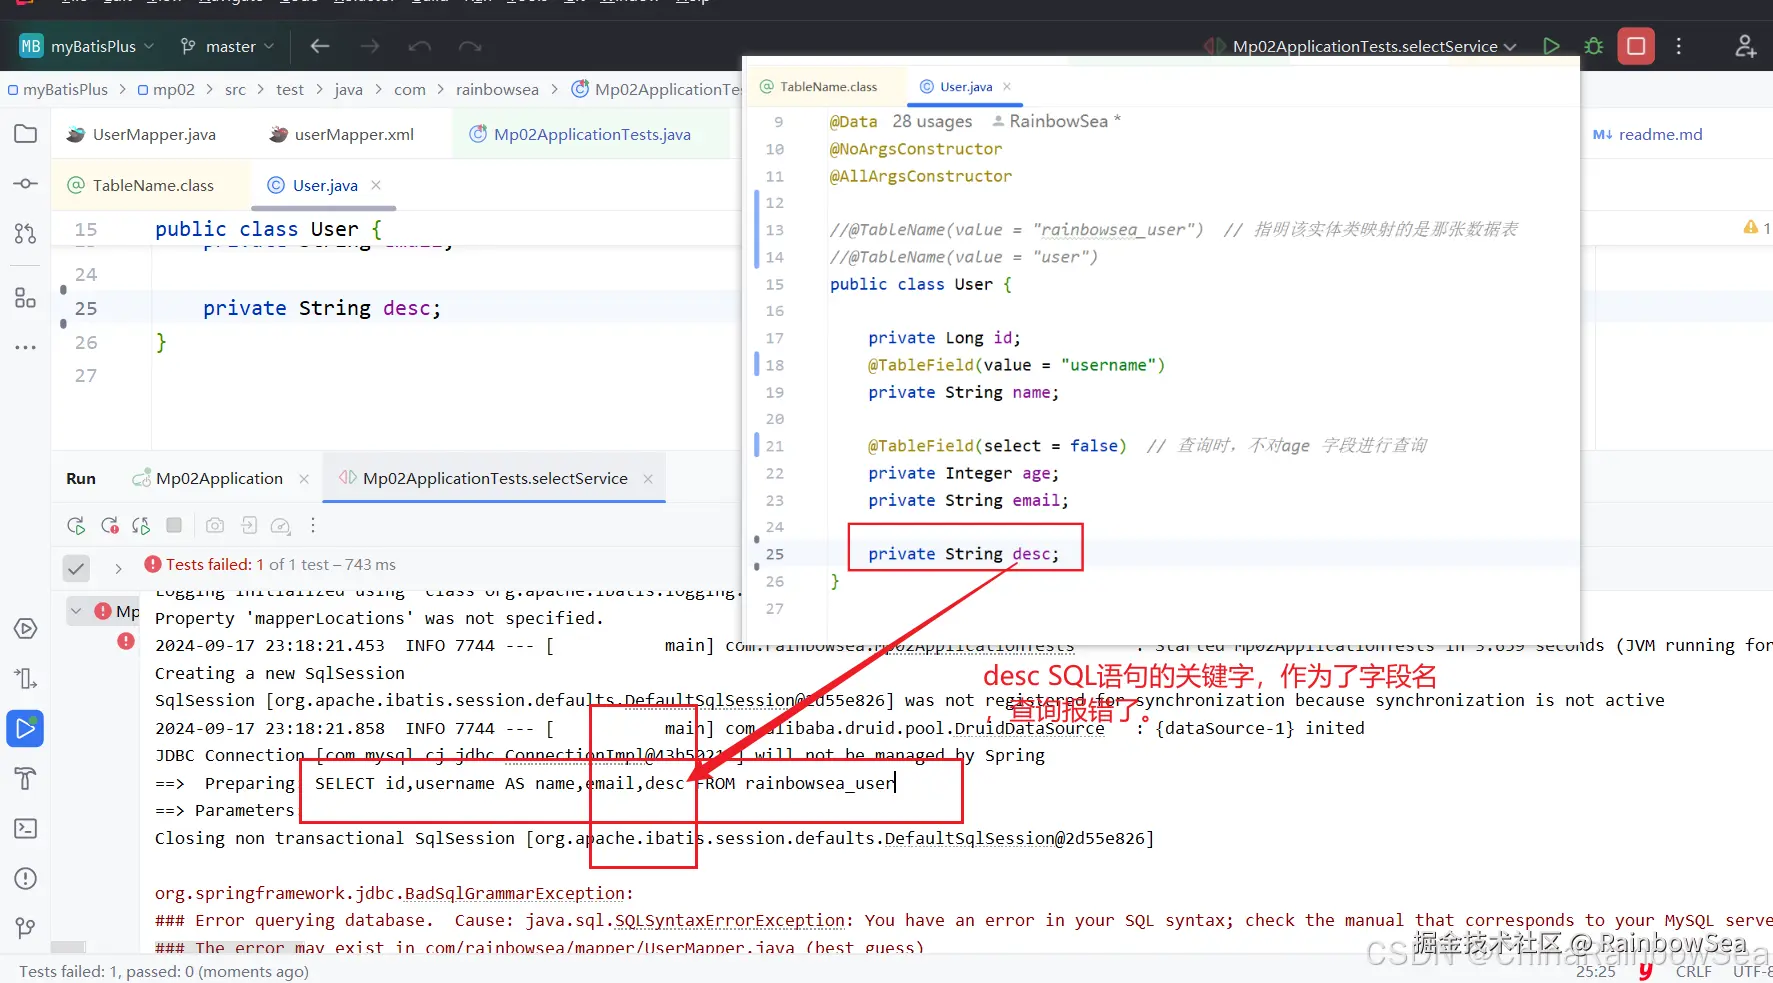Switch to userMapper.xml editor tab

coord(342,134)
